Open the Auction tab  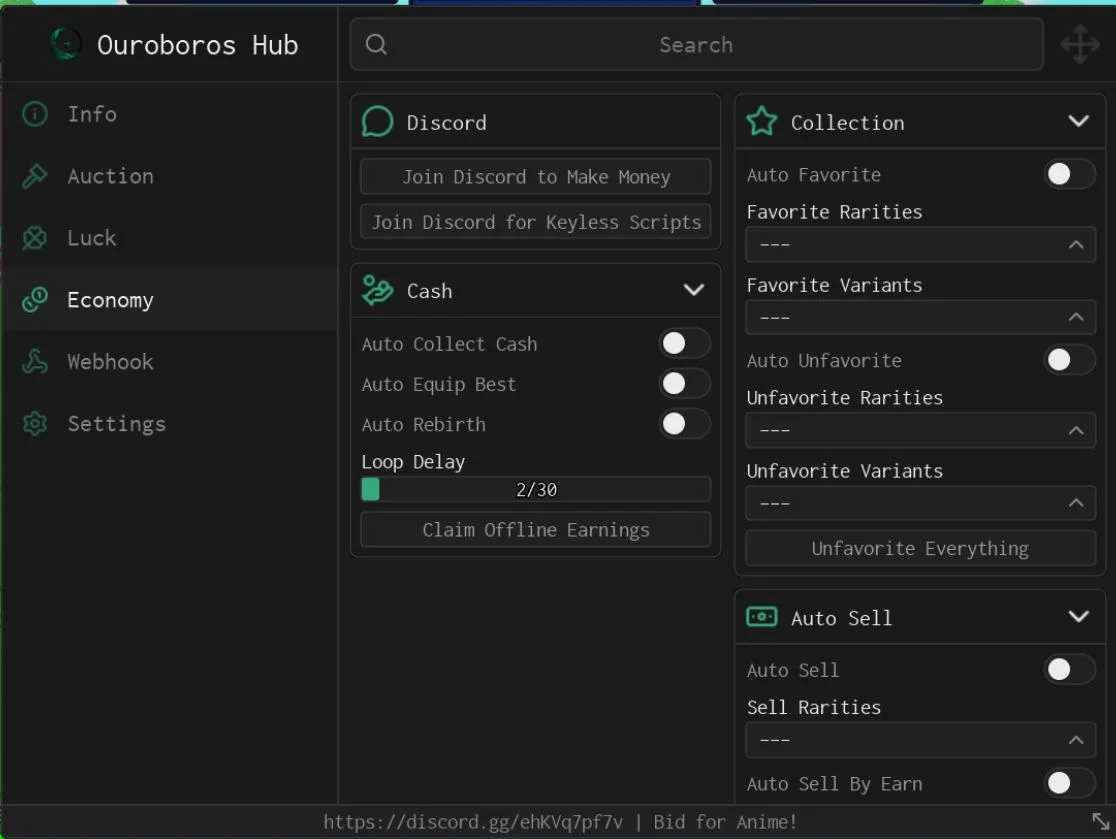[169, 176]
